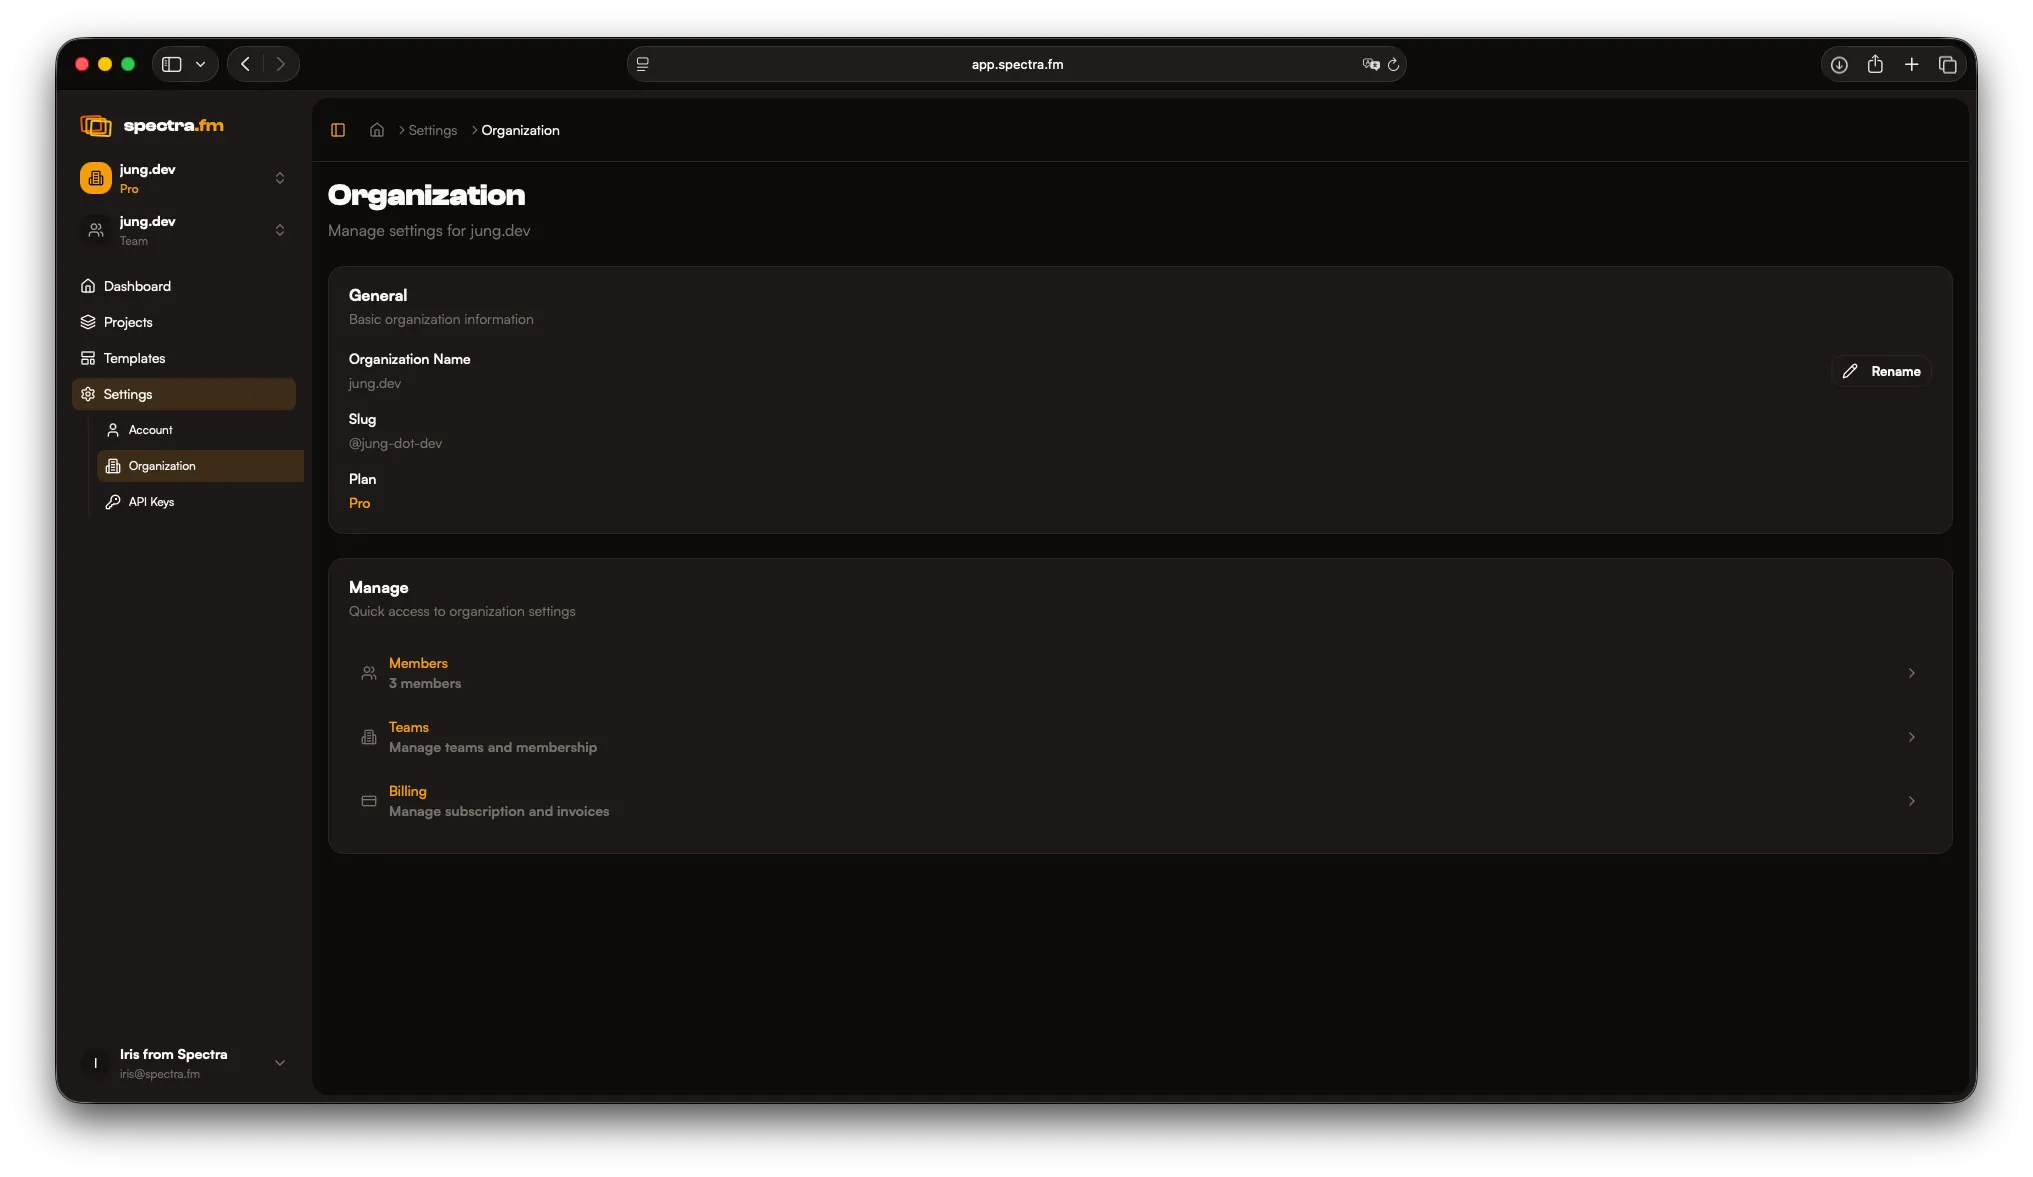Click the spectra.fm logo
This screenshot has height=1177, width=2033.
pyautogui.click(x=152, y=125)
